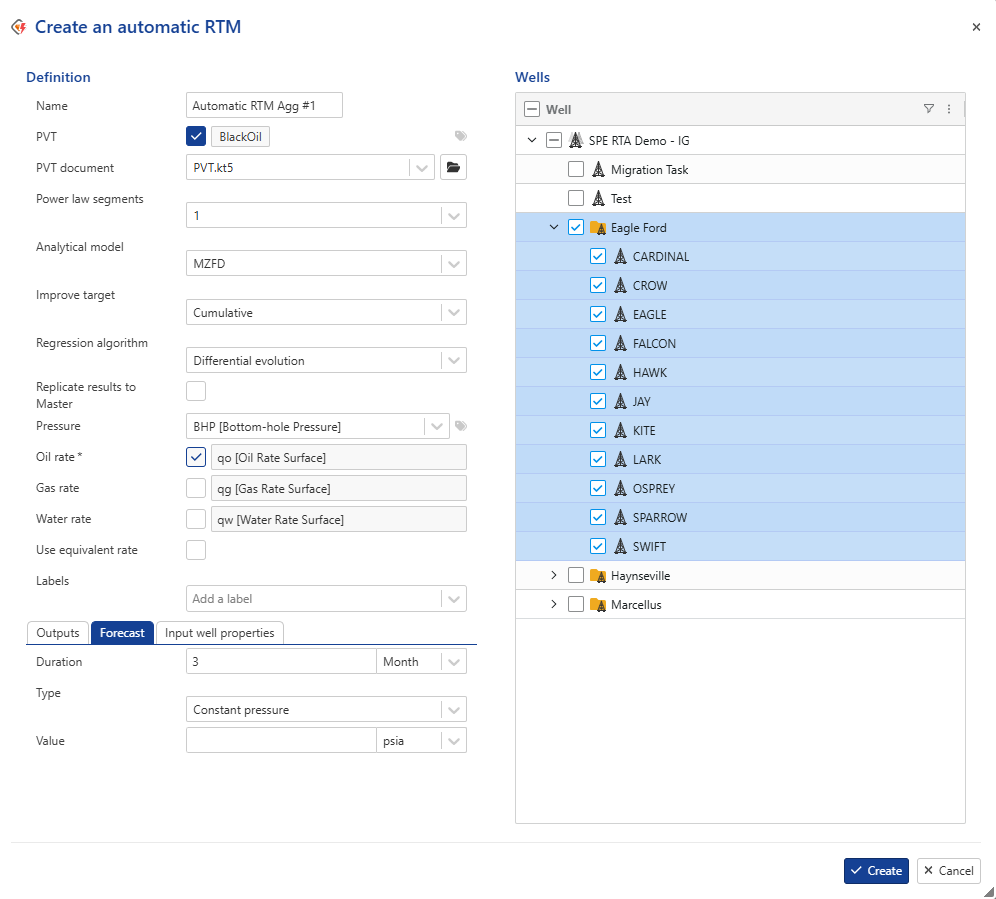The image size is (996, 899).
Task: Check the Use equivalent rate checkbox
Action: (x=196, y=550)
